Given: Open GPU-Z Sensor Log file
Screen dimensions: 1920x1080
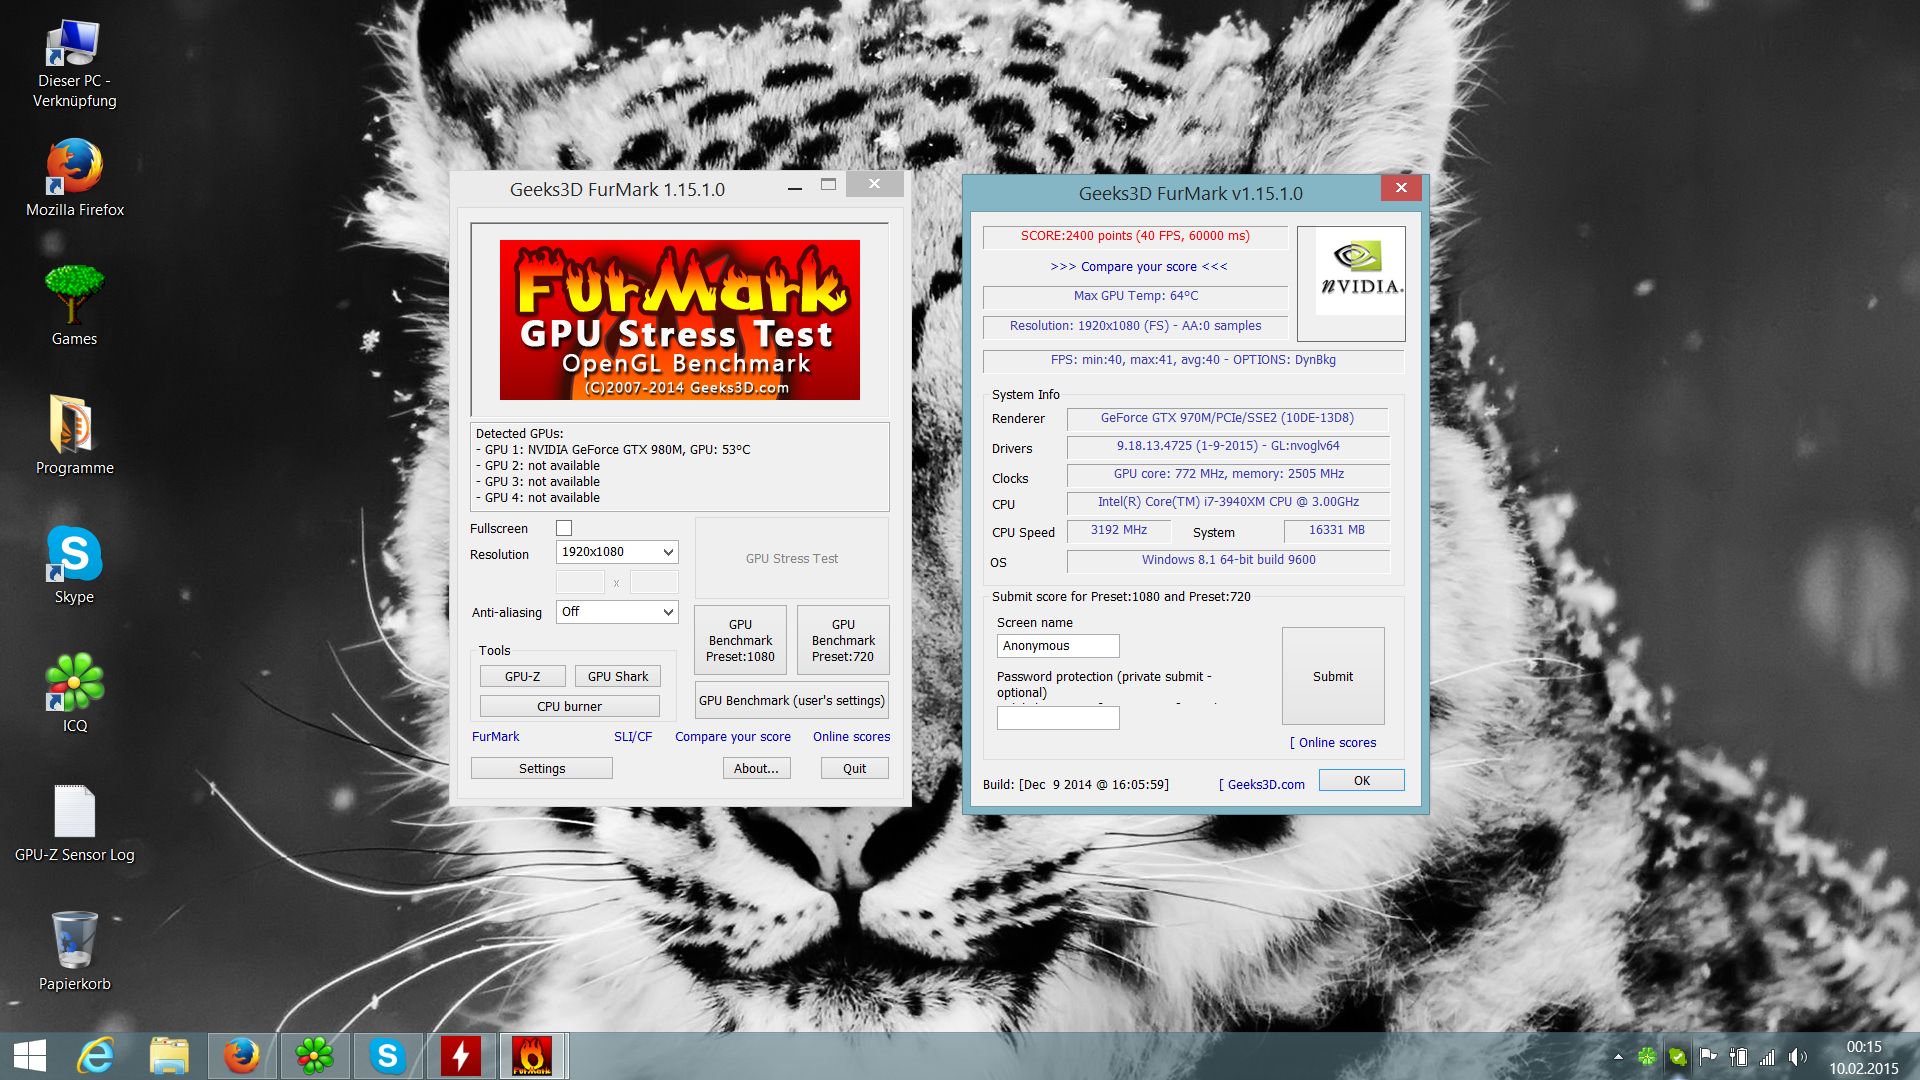Looking at the screenshot, I should coord(74,822).
